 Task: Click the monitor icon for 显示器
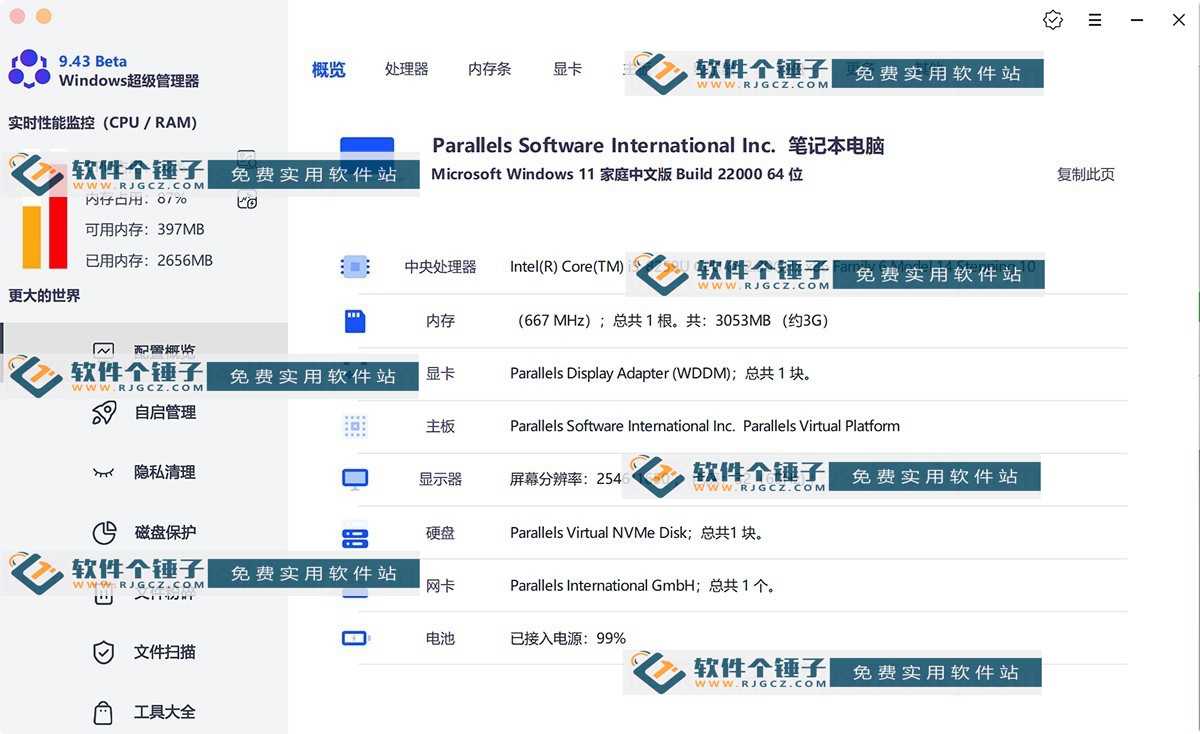(355, 479)
